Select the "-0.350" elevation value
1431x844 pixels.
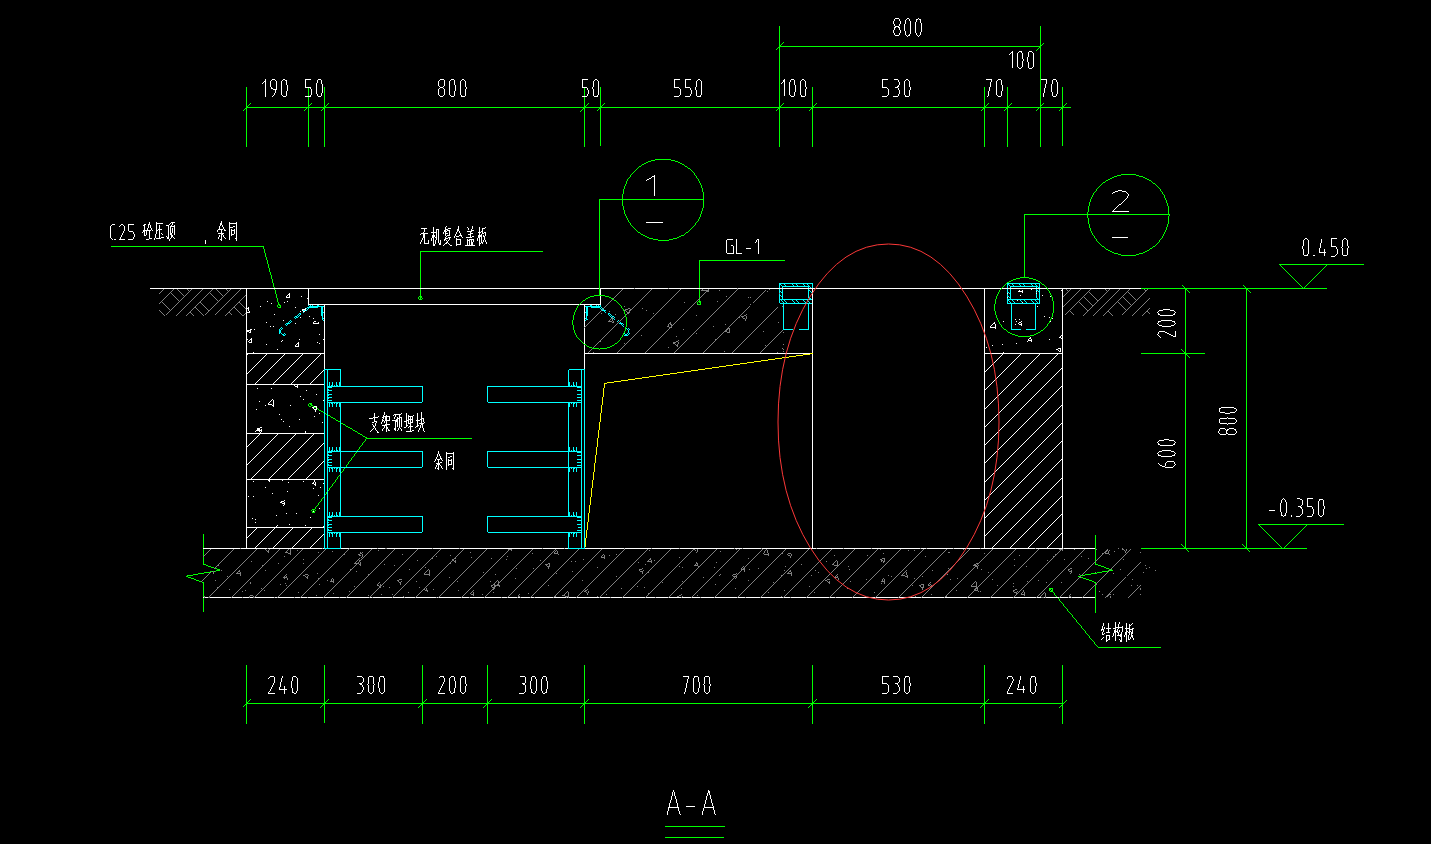(x=1297, y=508)
